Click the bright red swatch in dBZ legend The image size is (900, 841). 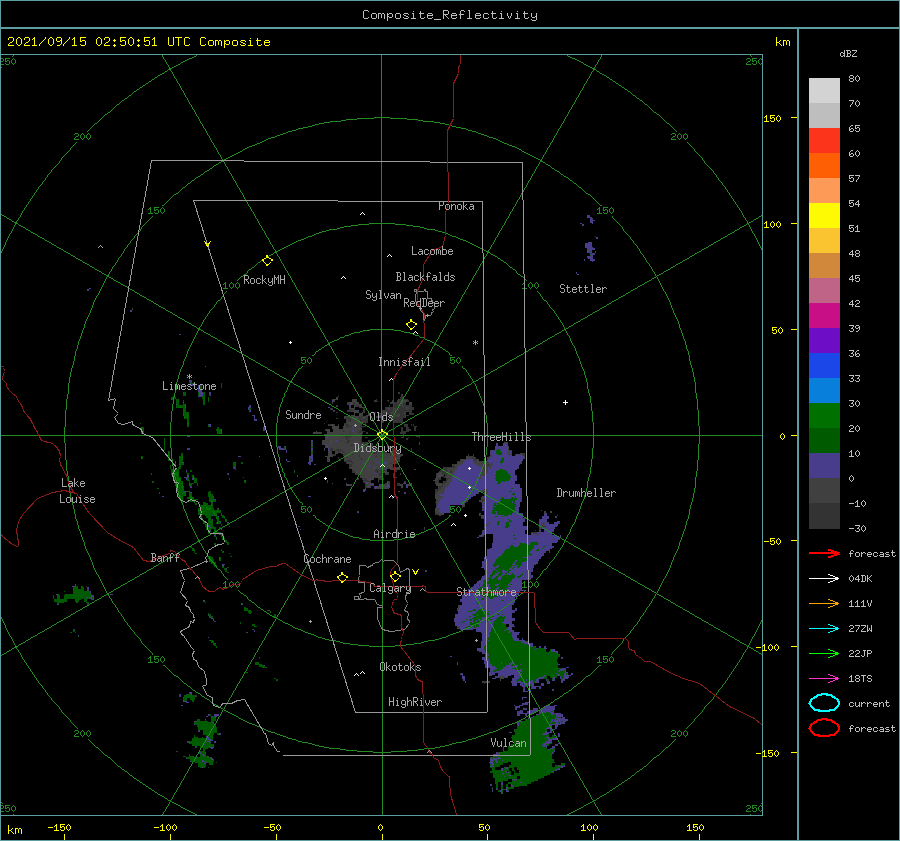pos(824,141)
